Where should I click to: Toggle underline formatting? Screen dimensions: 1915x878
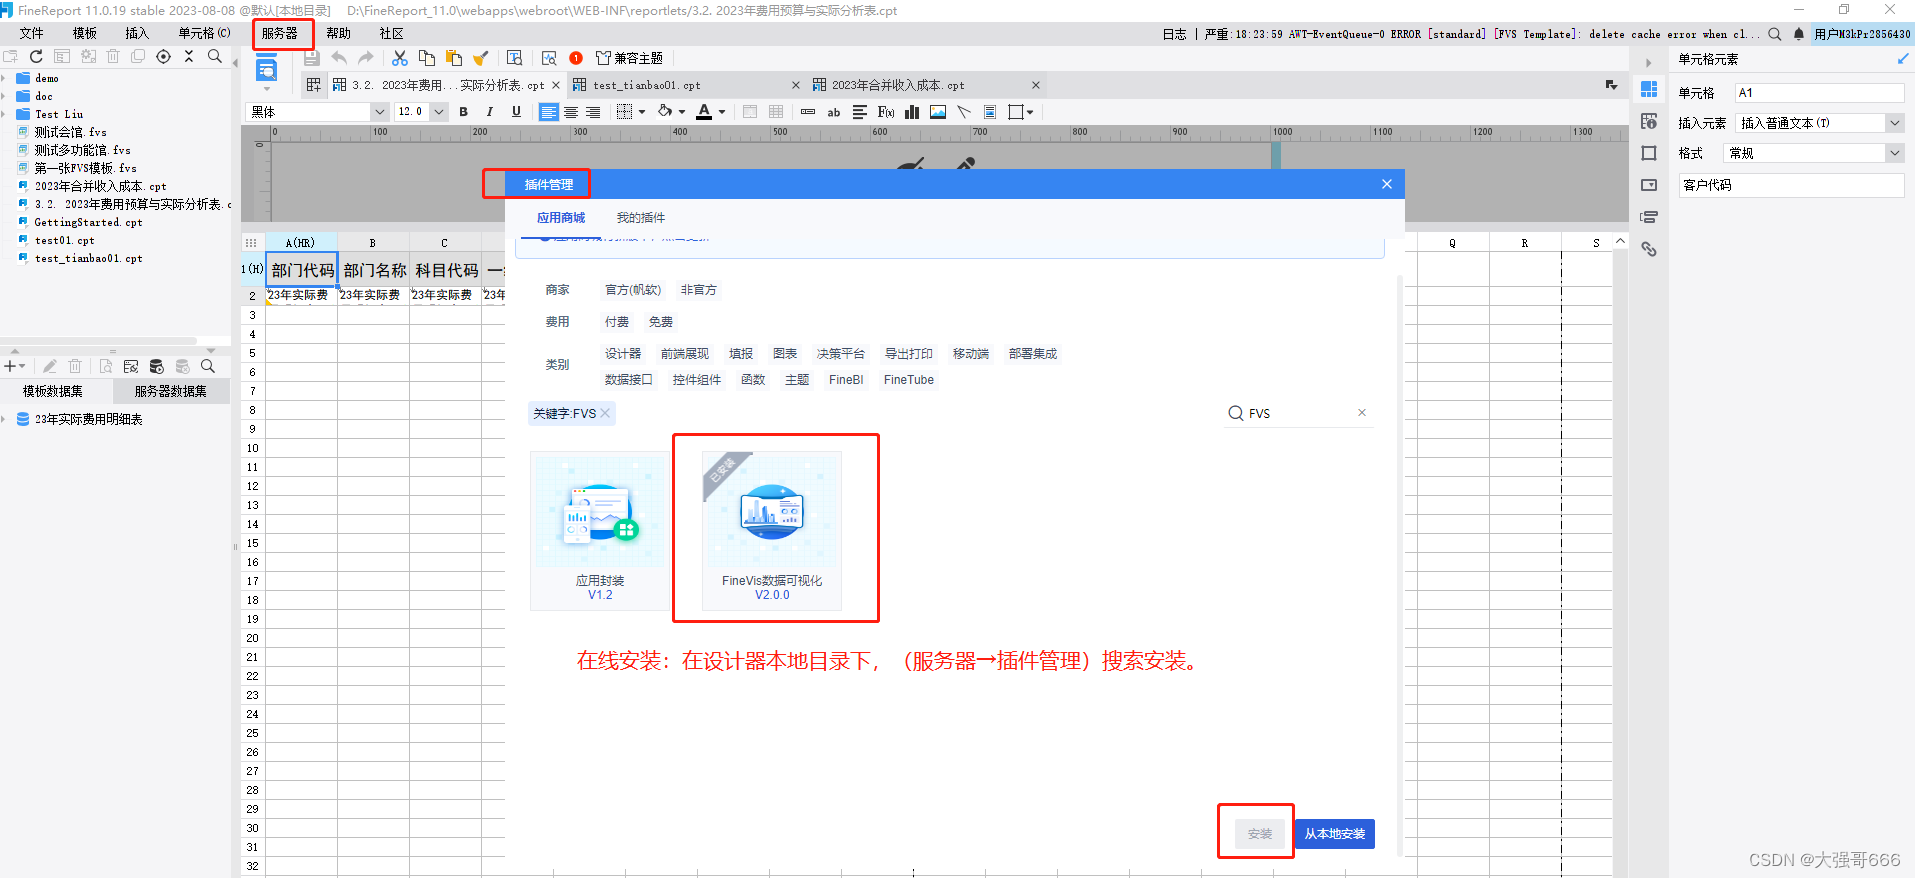[516, 112]
